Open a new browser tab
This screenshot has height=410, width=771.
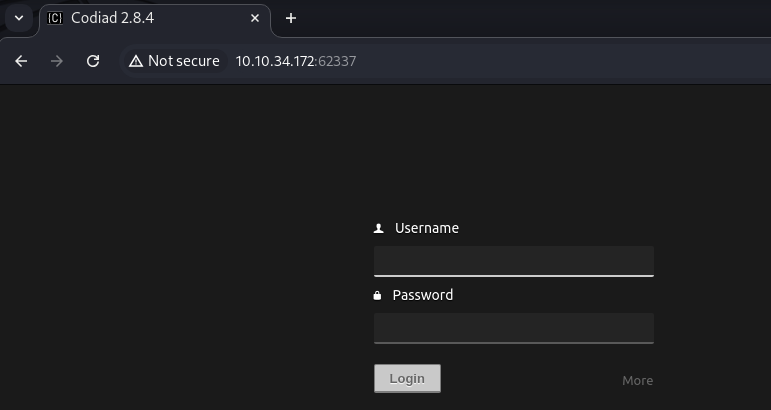click(291, 18)
